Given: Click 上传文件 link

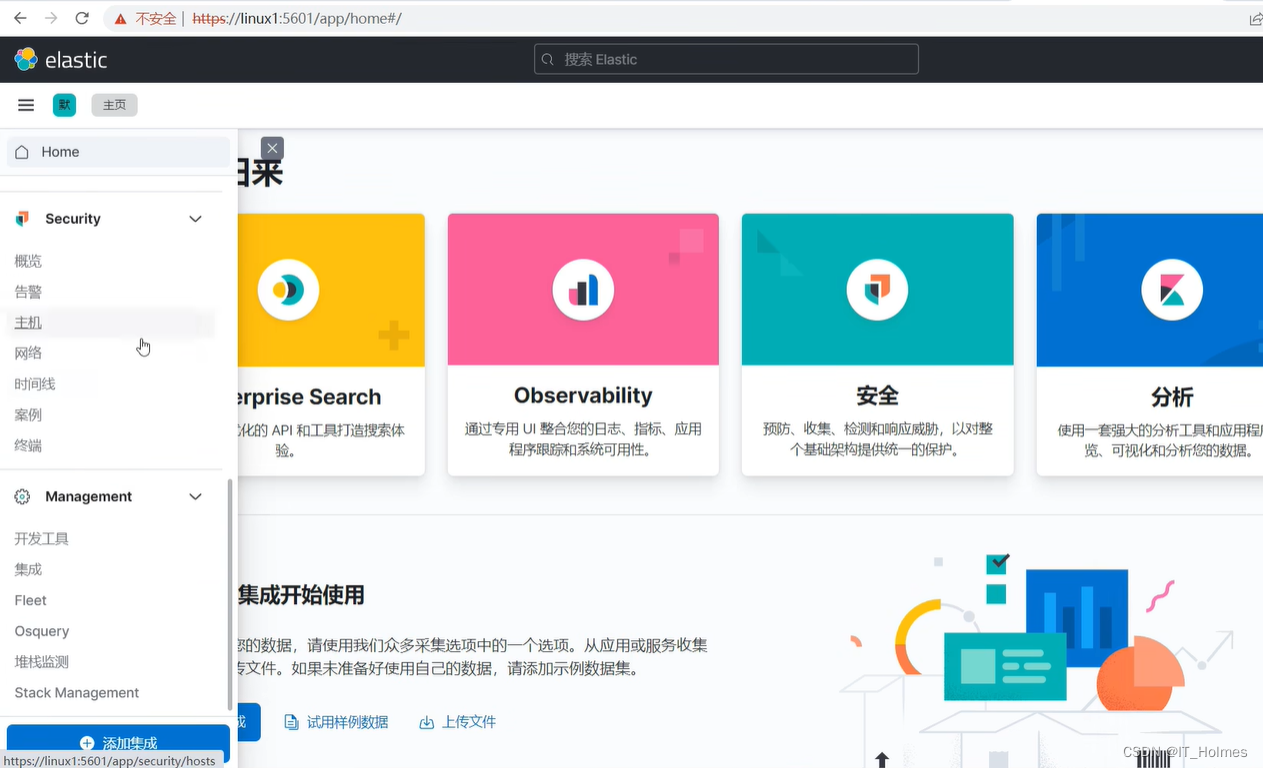Looking at the screenshot, I should (469, 722).
